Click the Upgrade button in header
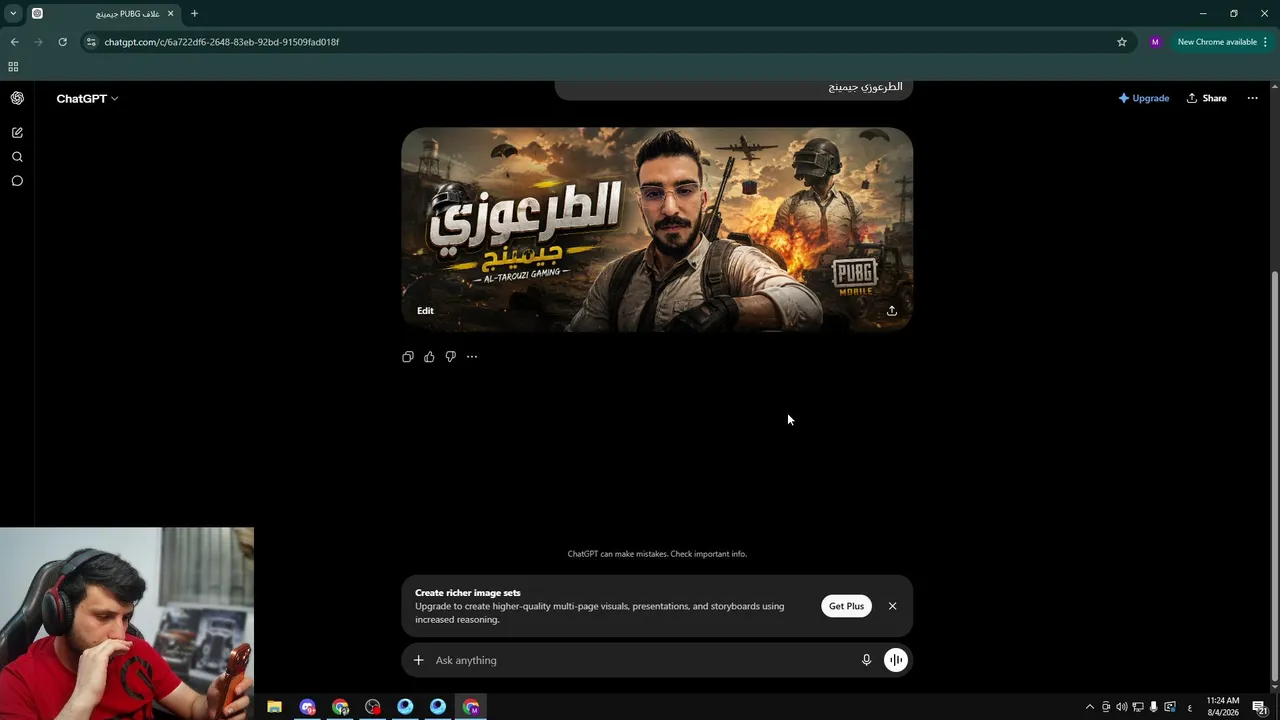The image size is (1280, 720). 1144,98
